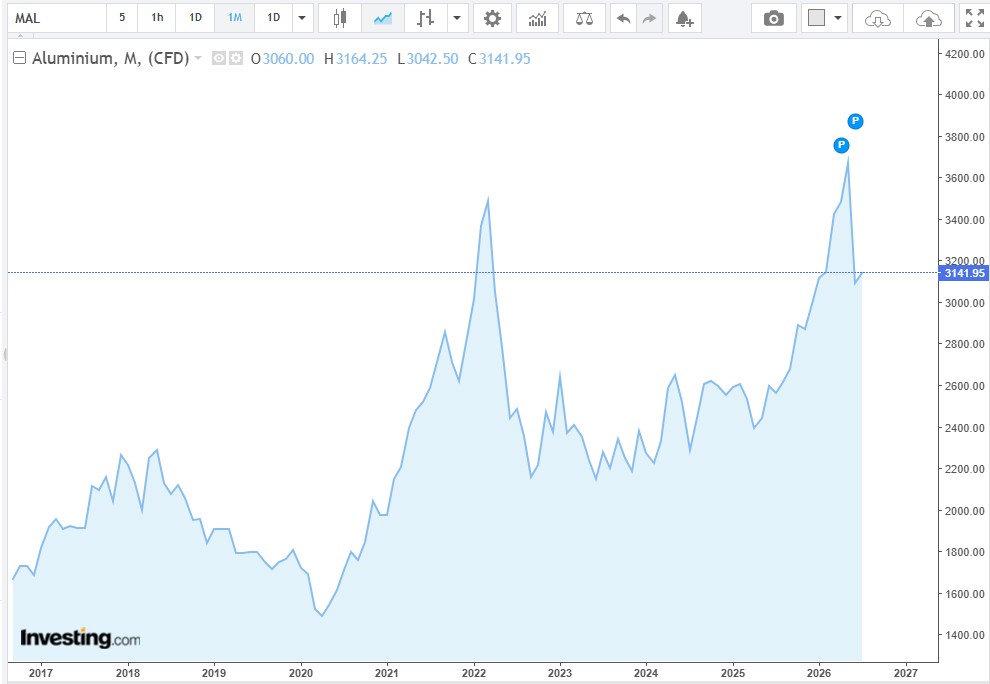Select the 1M interval tab
This screenshot has height=684, width=990.
point(235,18)
